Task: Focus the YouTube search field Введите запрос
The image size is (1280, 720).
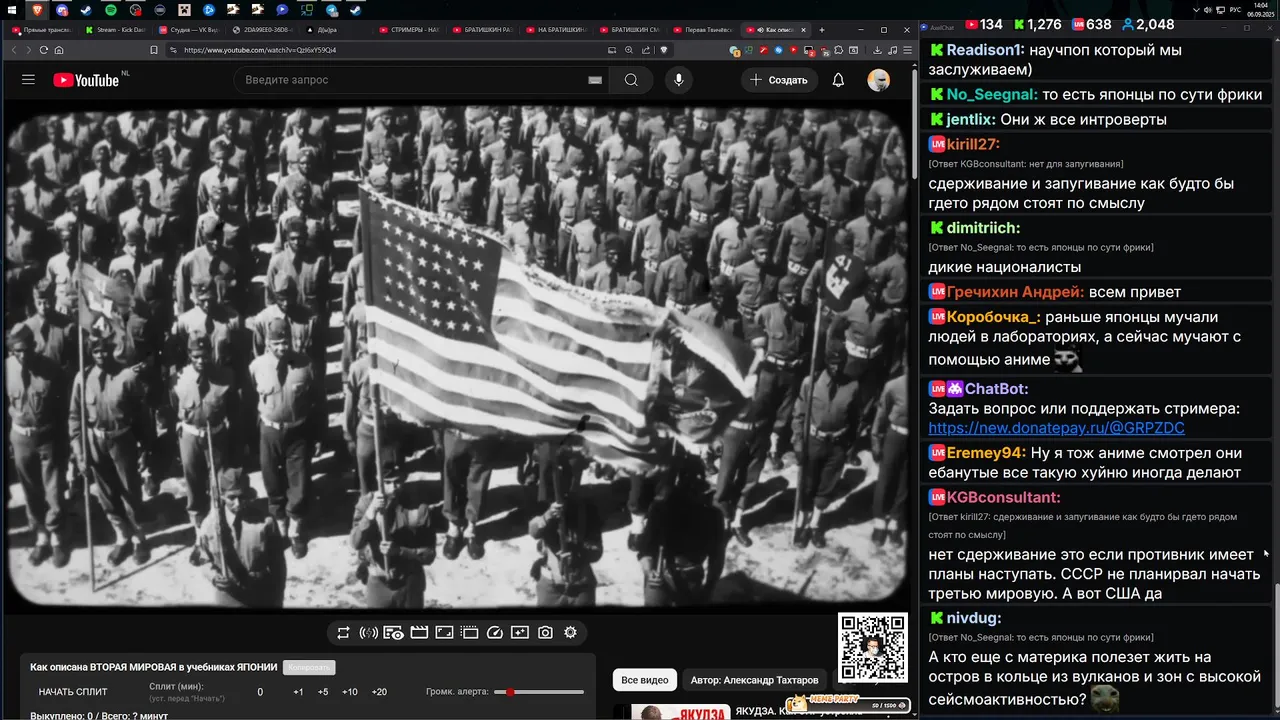Action: click(x=420, y=80)
